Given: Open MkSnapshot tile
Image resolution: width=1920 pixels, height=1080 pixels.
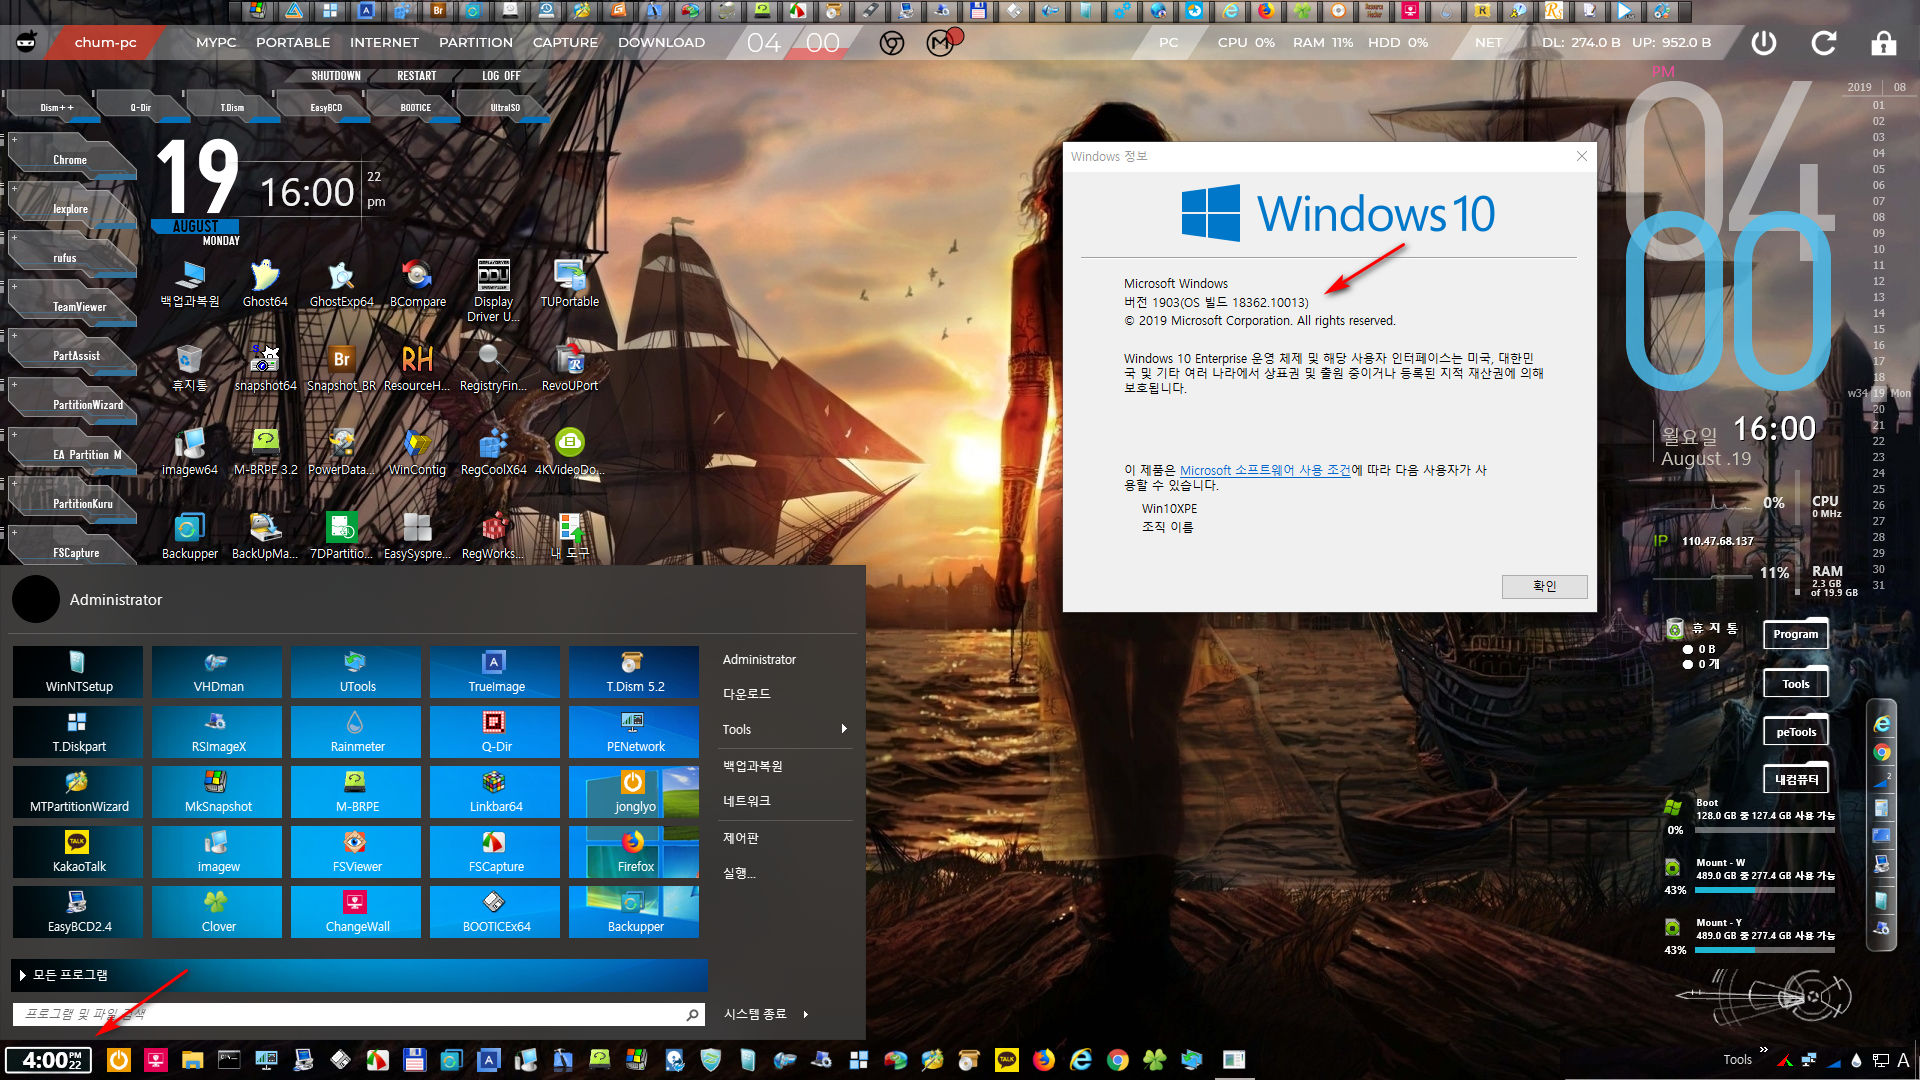Looking at the screenshot, I should pos(217,792).
